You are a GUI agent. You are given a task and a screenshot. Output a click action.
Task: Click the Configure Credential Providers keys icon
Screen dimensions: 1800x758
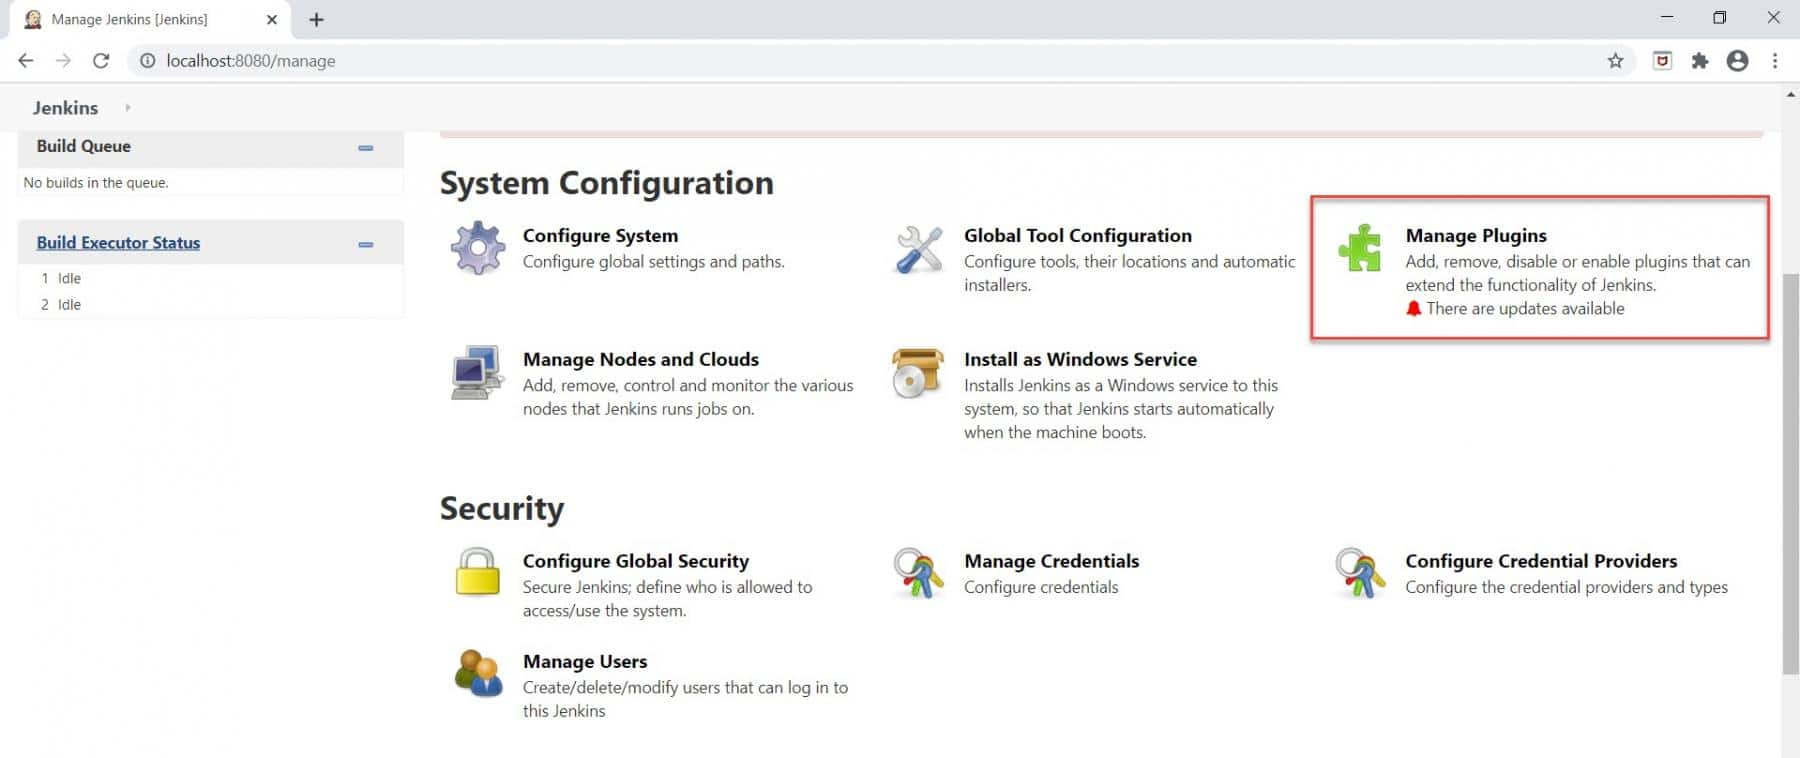tap(1360, 573)
